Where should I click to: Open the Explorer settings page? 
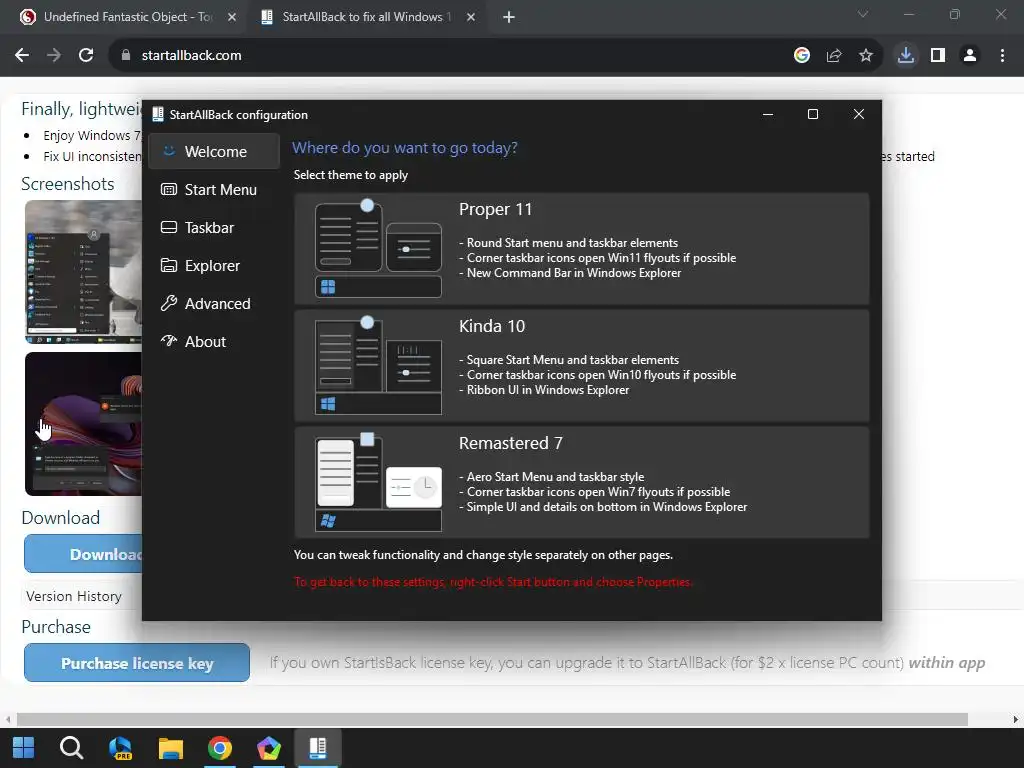coord(214,265)
